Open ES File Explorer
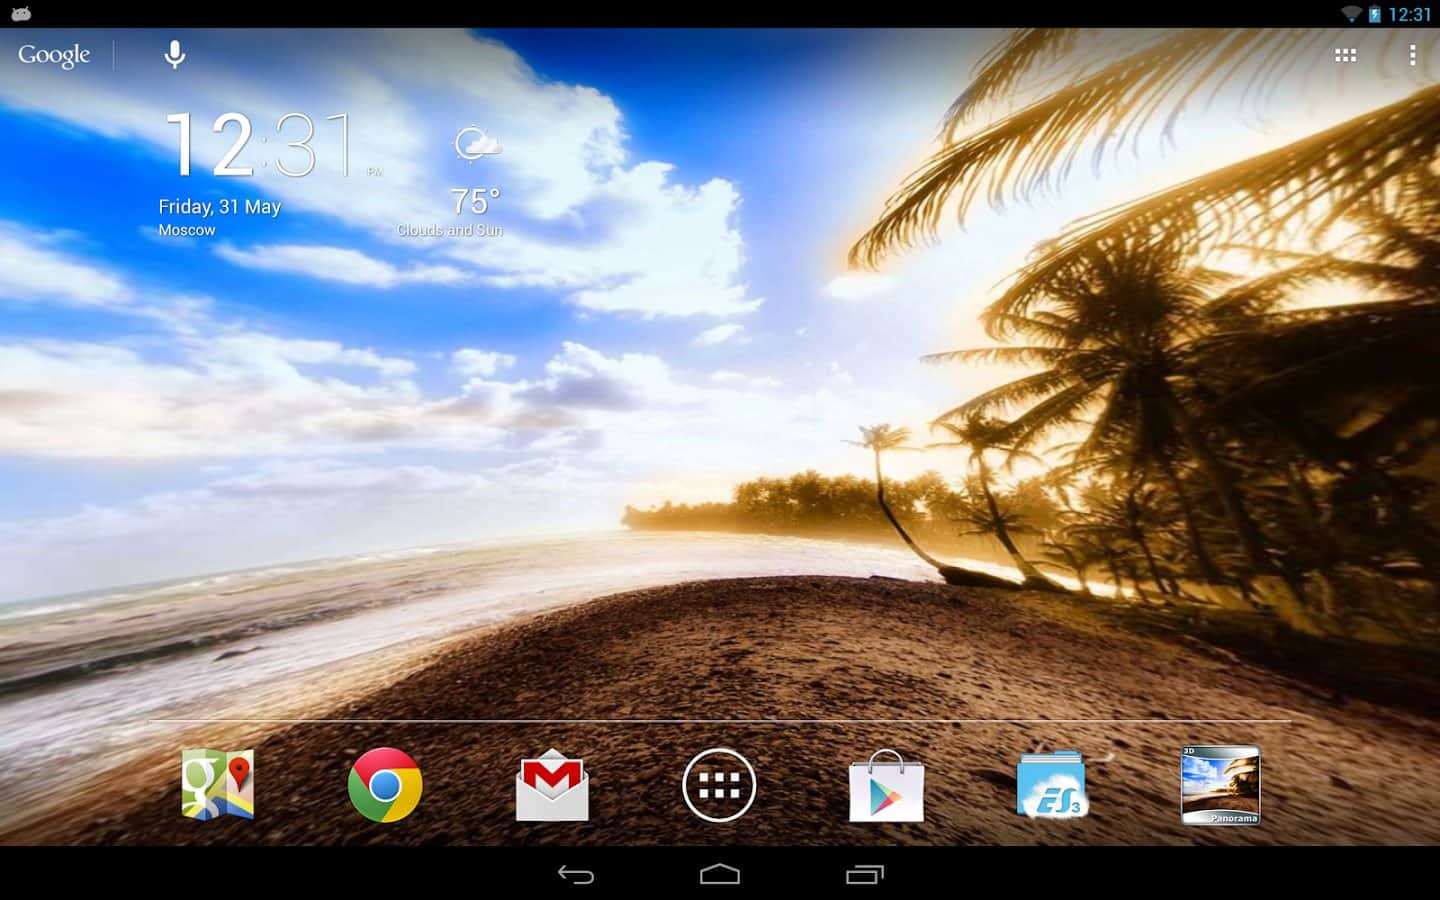The image size is (1440, 900). pos(1052,786)
